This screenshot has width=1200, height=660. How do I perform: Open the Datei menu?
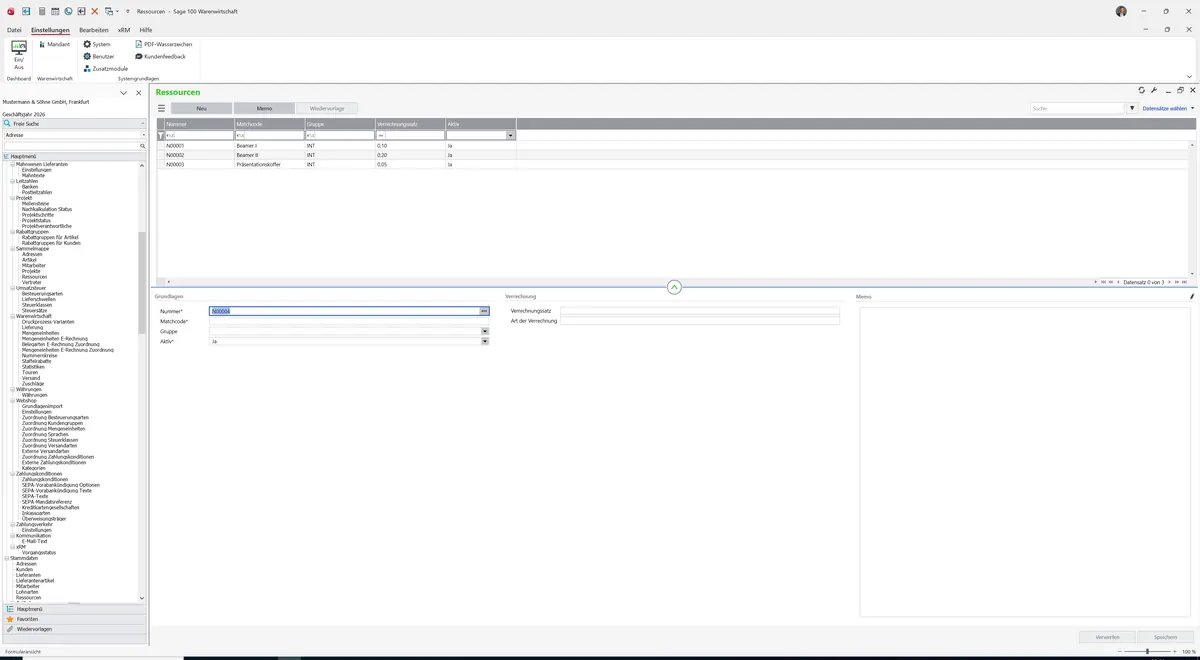pos(14,30)
